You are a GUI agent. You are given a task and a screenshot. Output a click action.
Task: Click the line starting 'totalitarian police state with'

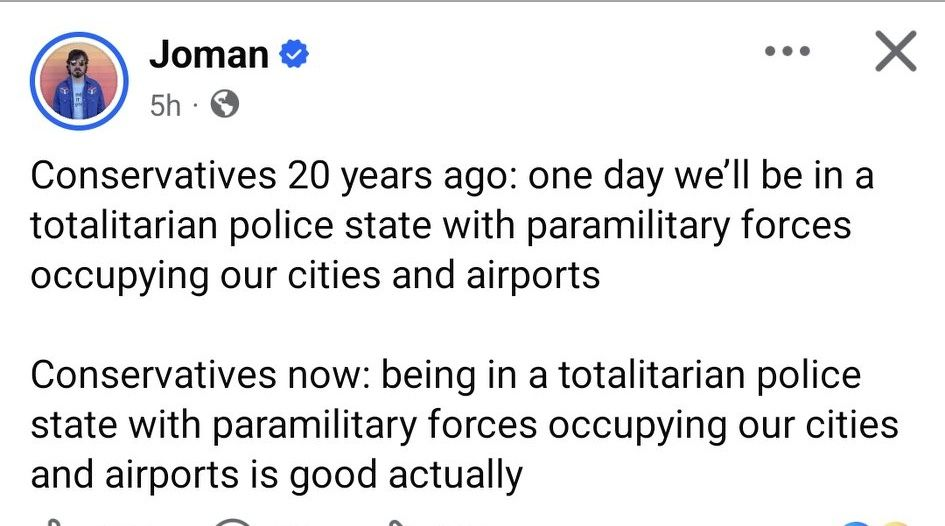point(440,225)
